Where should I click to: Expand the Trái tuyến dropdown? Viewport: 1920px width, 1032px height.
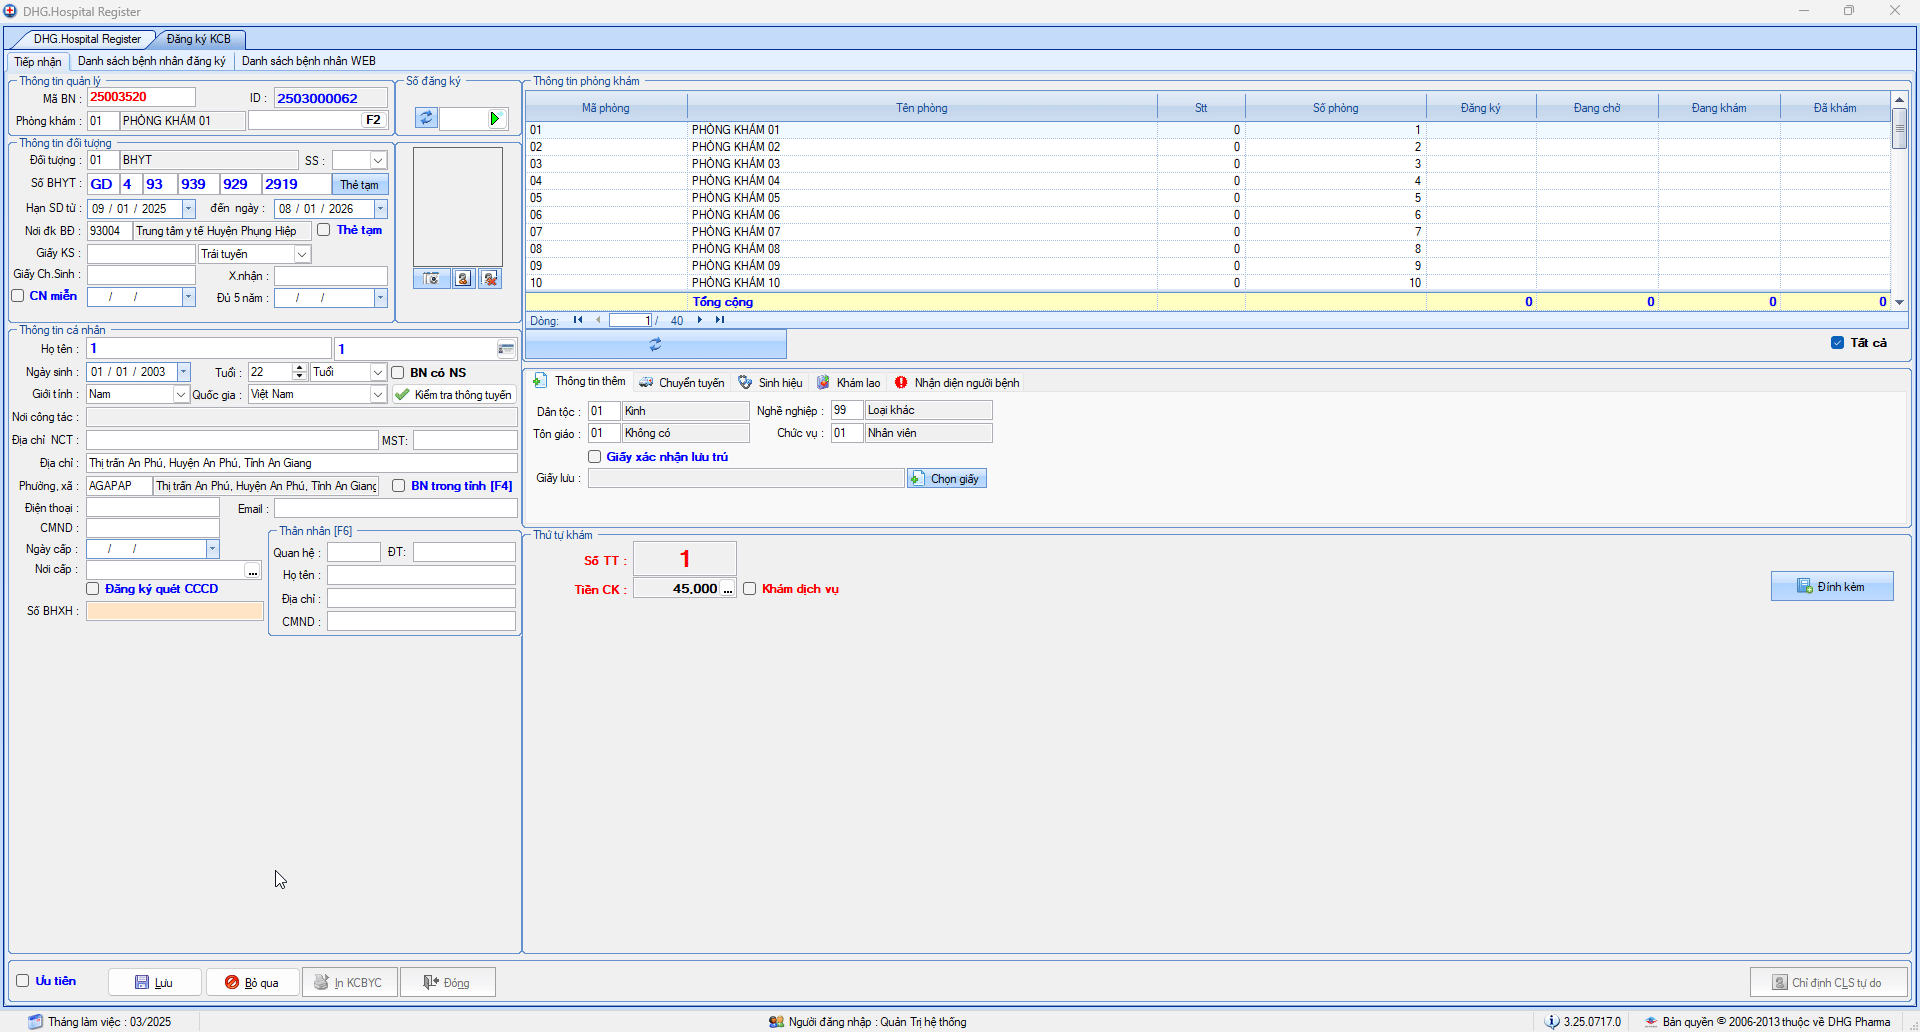302,255
